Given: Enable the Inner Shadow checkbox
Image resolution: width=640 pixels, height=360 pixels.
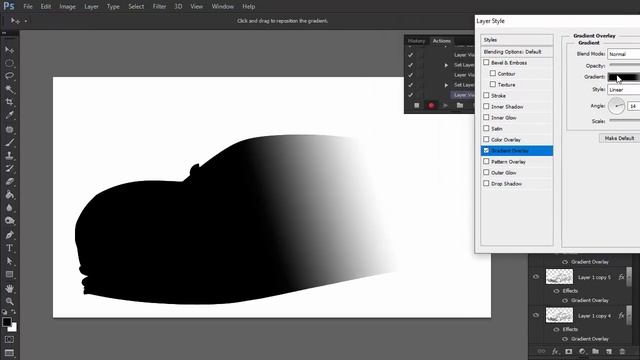Looking at the screenshot, I should tap(486, 107).
